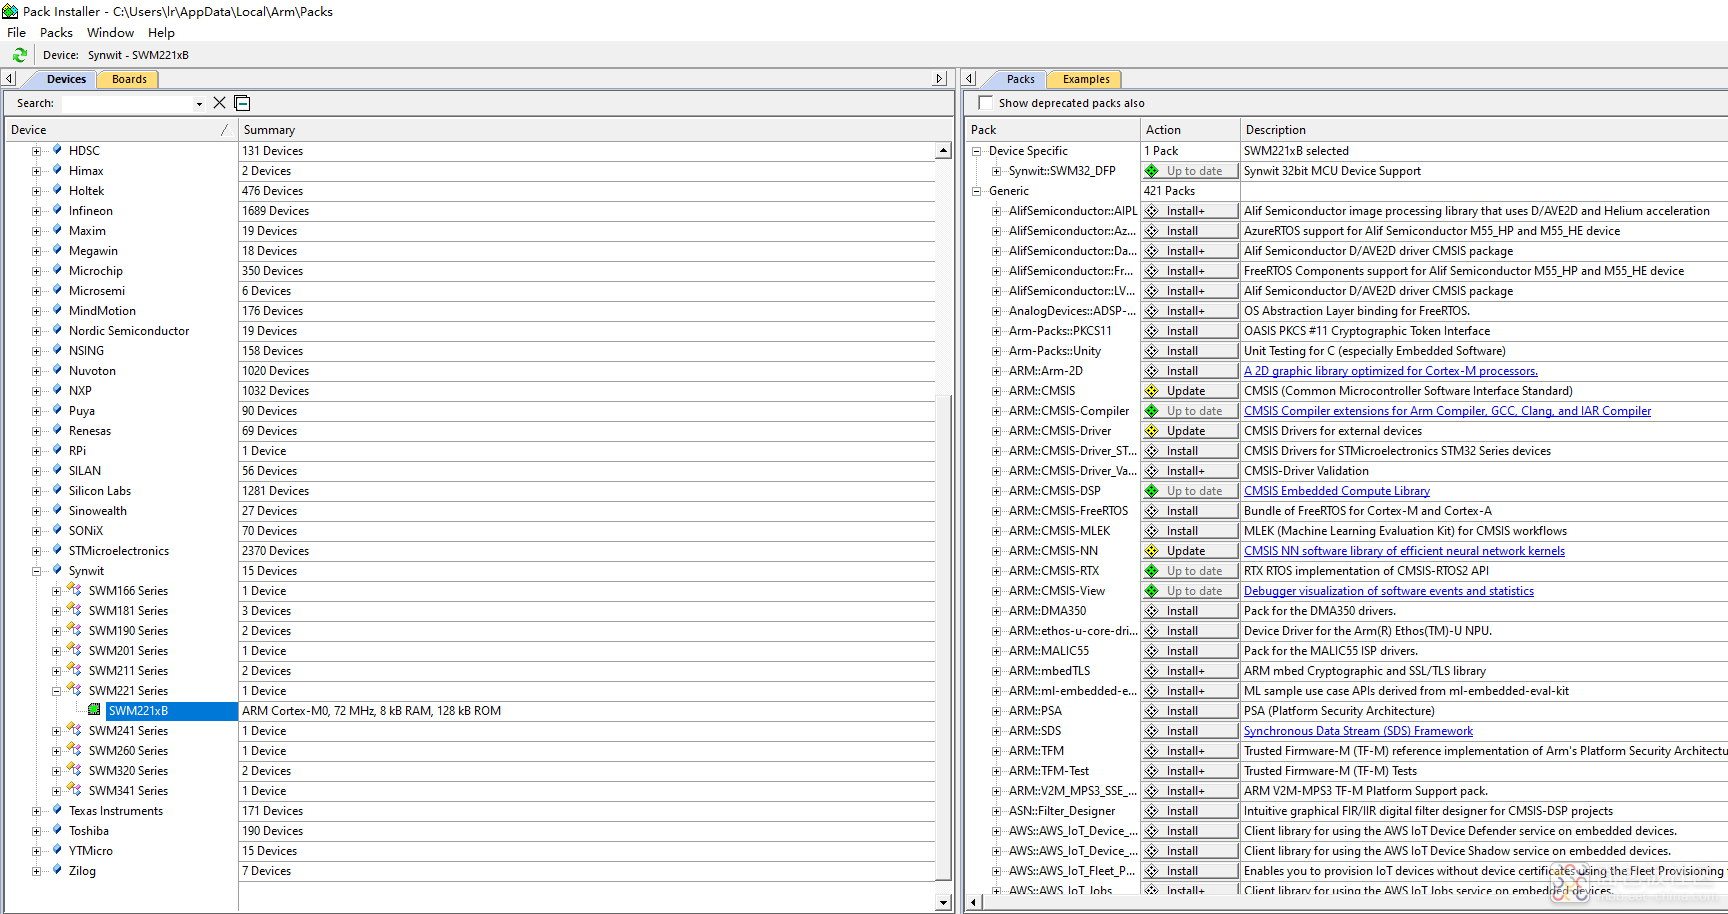Screen dimensions: 1728x914
Task: Click the green refresh packs icon
Action: 20,55
